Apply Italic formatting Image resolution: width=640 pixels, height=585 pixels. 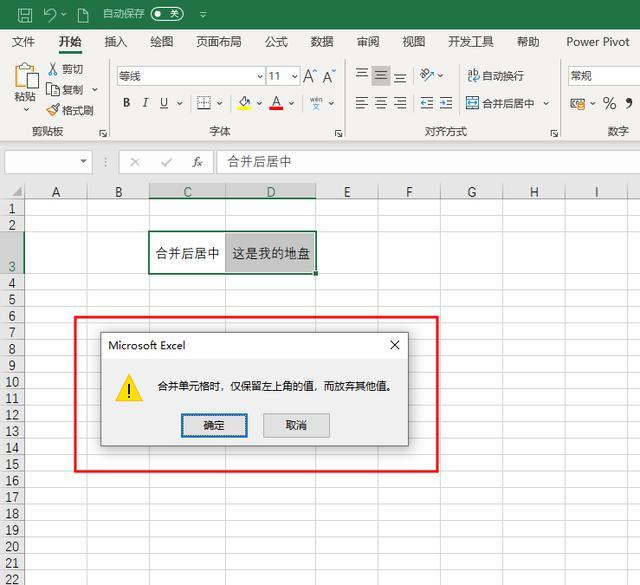pos(146,103)
